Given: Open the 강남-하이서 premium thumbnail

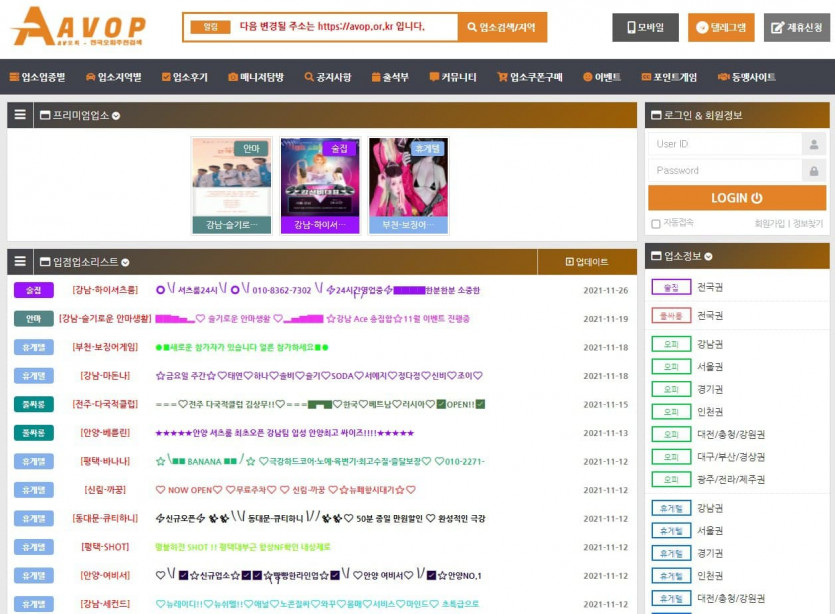Looking at the screenshot, I should point(320,185).
